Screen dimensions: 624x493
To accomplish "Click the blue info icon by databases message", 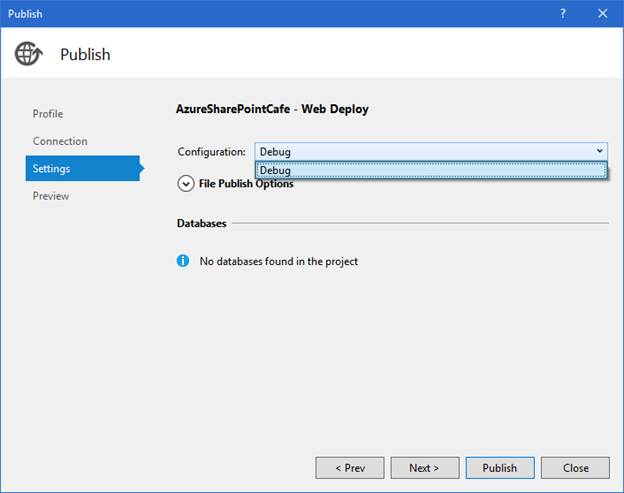I will click(183, 261).
